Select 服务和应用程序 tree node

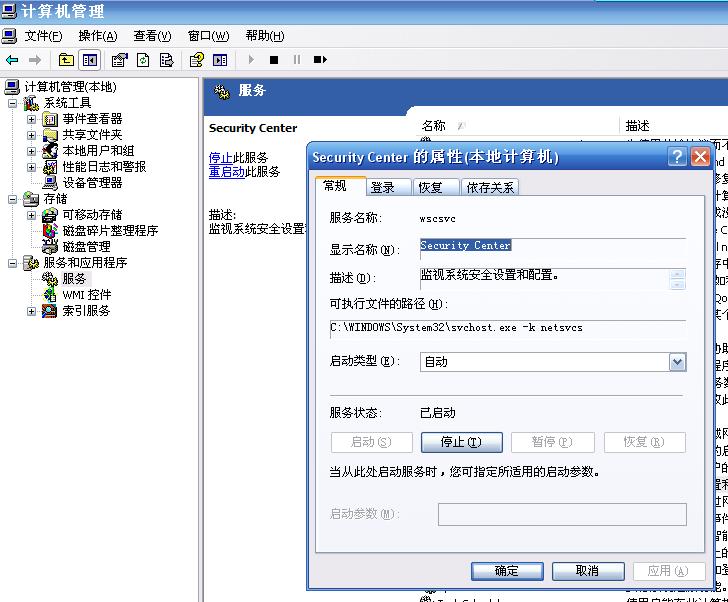[x=85, y=263]
